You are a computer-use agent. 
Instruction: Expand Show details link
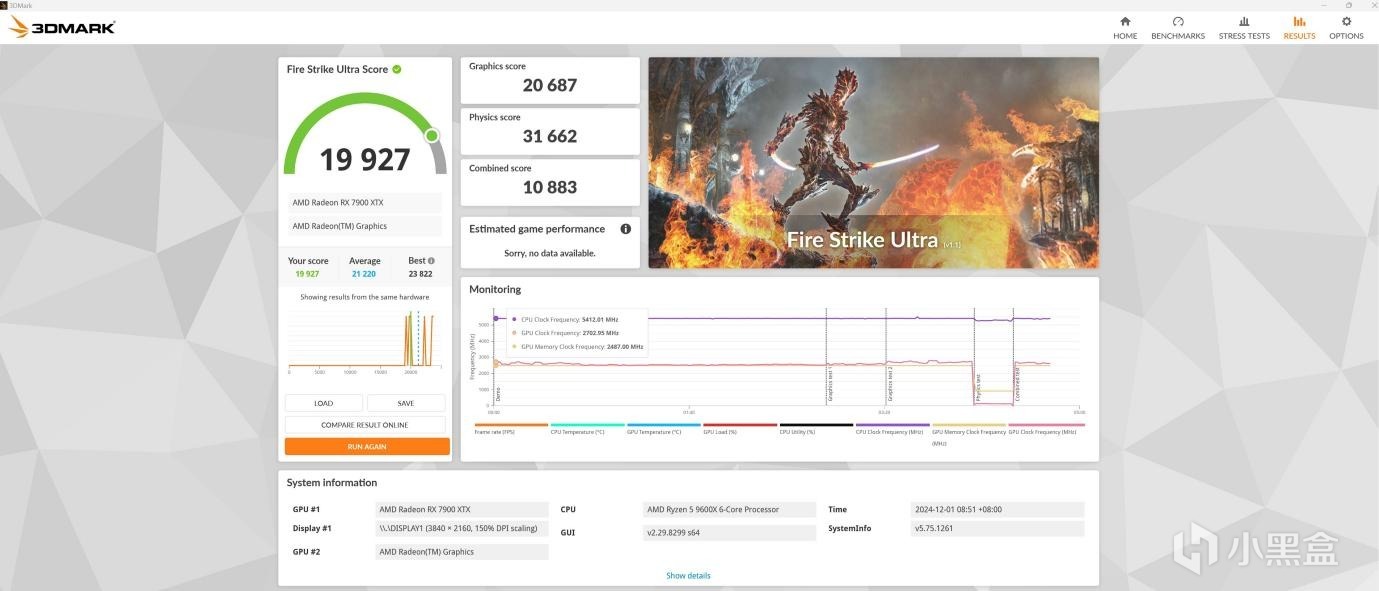coord(688,575)
